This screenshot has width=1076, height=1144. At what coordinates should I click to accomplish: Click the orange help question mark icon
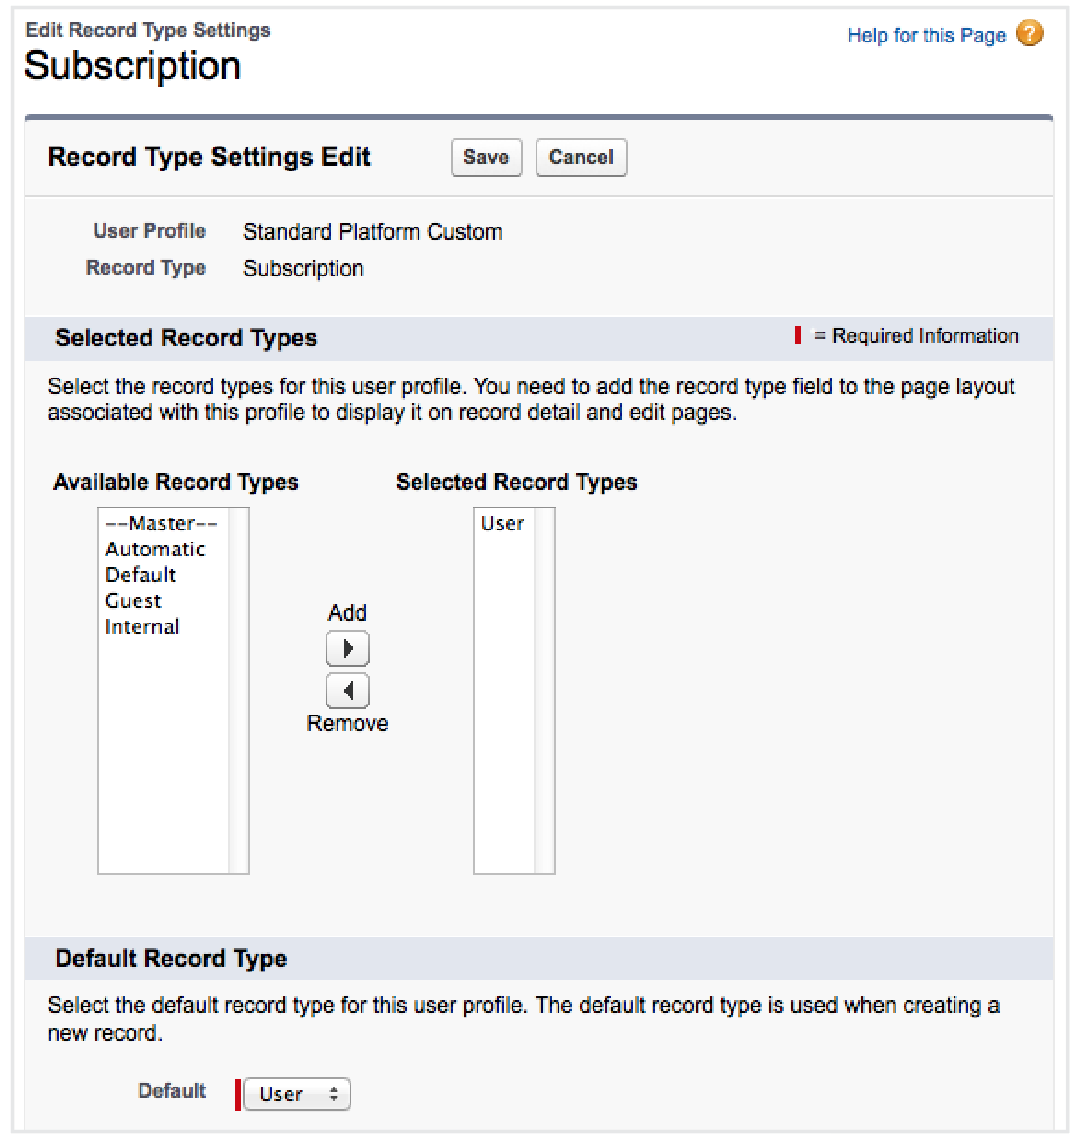(1029, 34)
